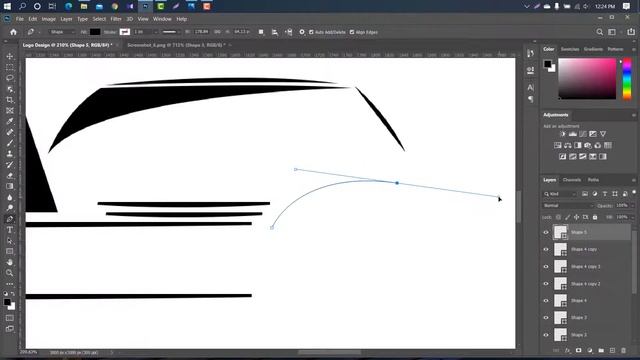This screenshot has height=360, width=640.
Task: Switch to the Channels tab
Action: [572, 180]
